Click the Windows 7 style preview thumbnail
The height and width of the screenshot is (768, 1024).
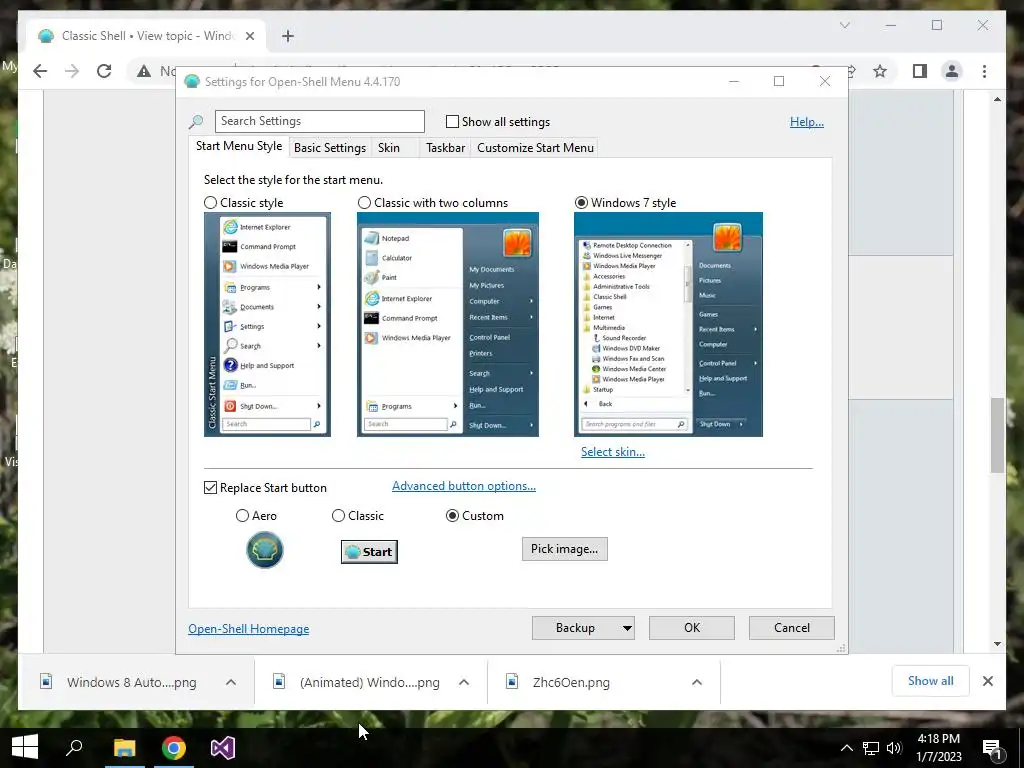click(668, 325)
